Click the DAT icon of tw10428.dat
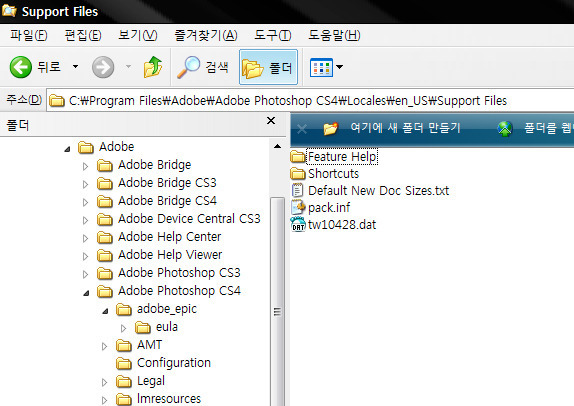The width and height of the screenshot is (574, 406). pos(298,224)
